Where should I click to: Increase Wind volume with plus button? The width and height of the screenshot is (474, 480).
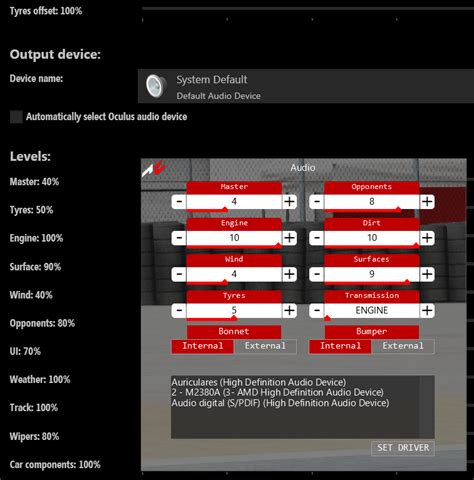pyautogui.click(x=289, y=274)
